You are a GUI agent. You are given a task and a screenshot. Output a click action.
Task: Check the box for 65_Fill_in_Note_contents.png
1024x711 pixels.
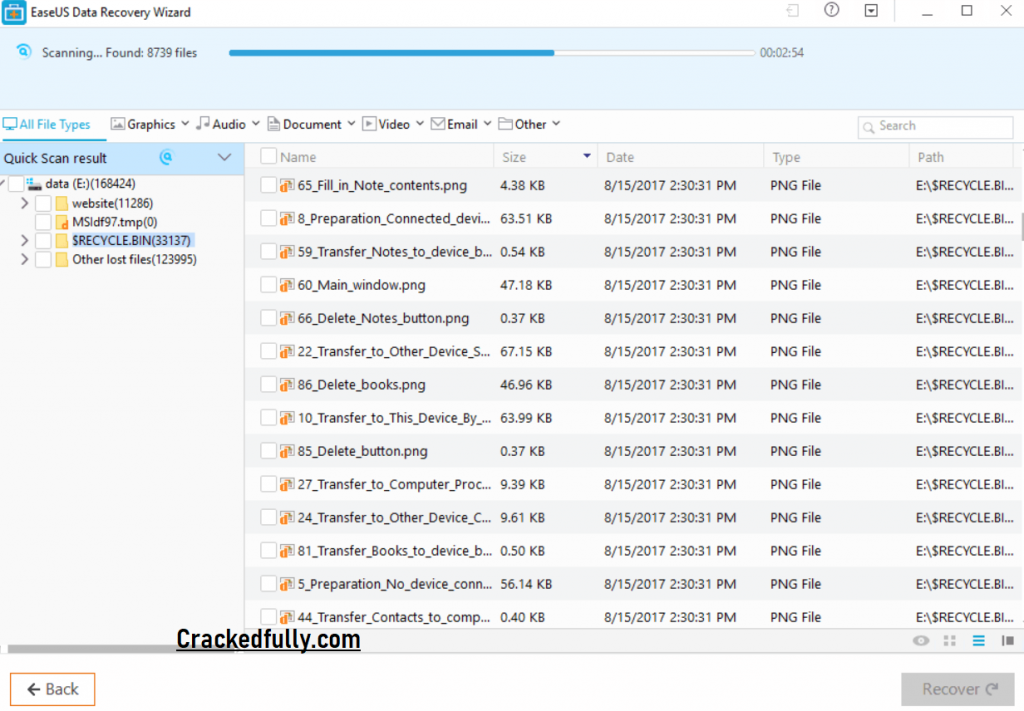point(268,185)
